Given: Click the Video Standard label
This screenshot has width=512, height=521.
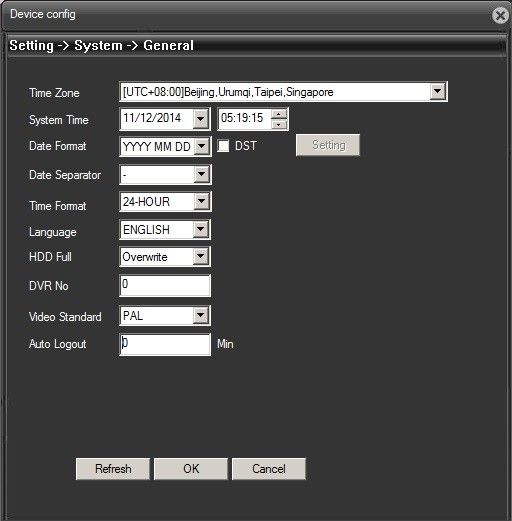Looking at the screenshot, I should point(65,317).
